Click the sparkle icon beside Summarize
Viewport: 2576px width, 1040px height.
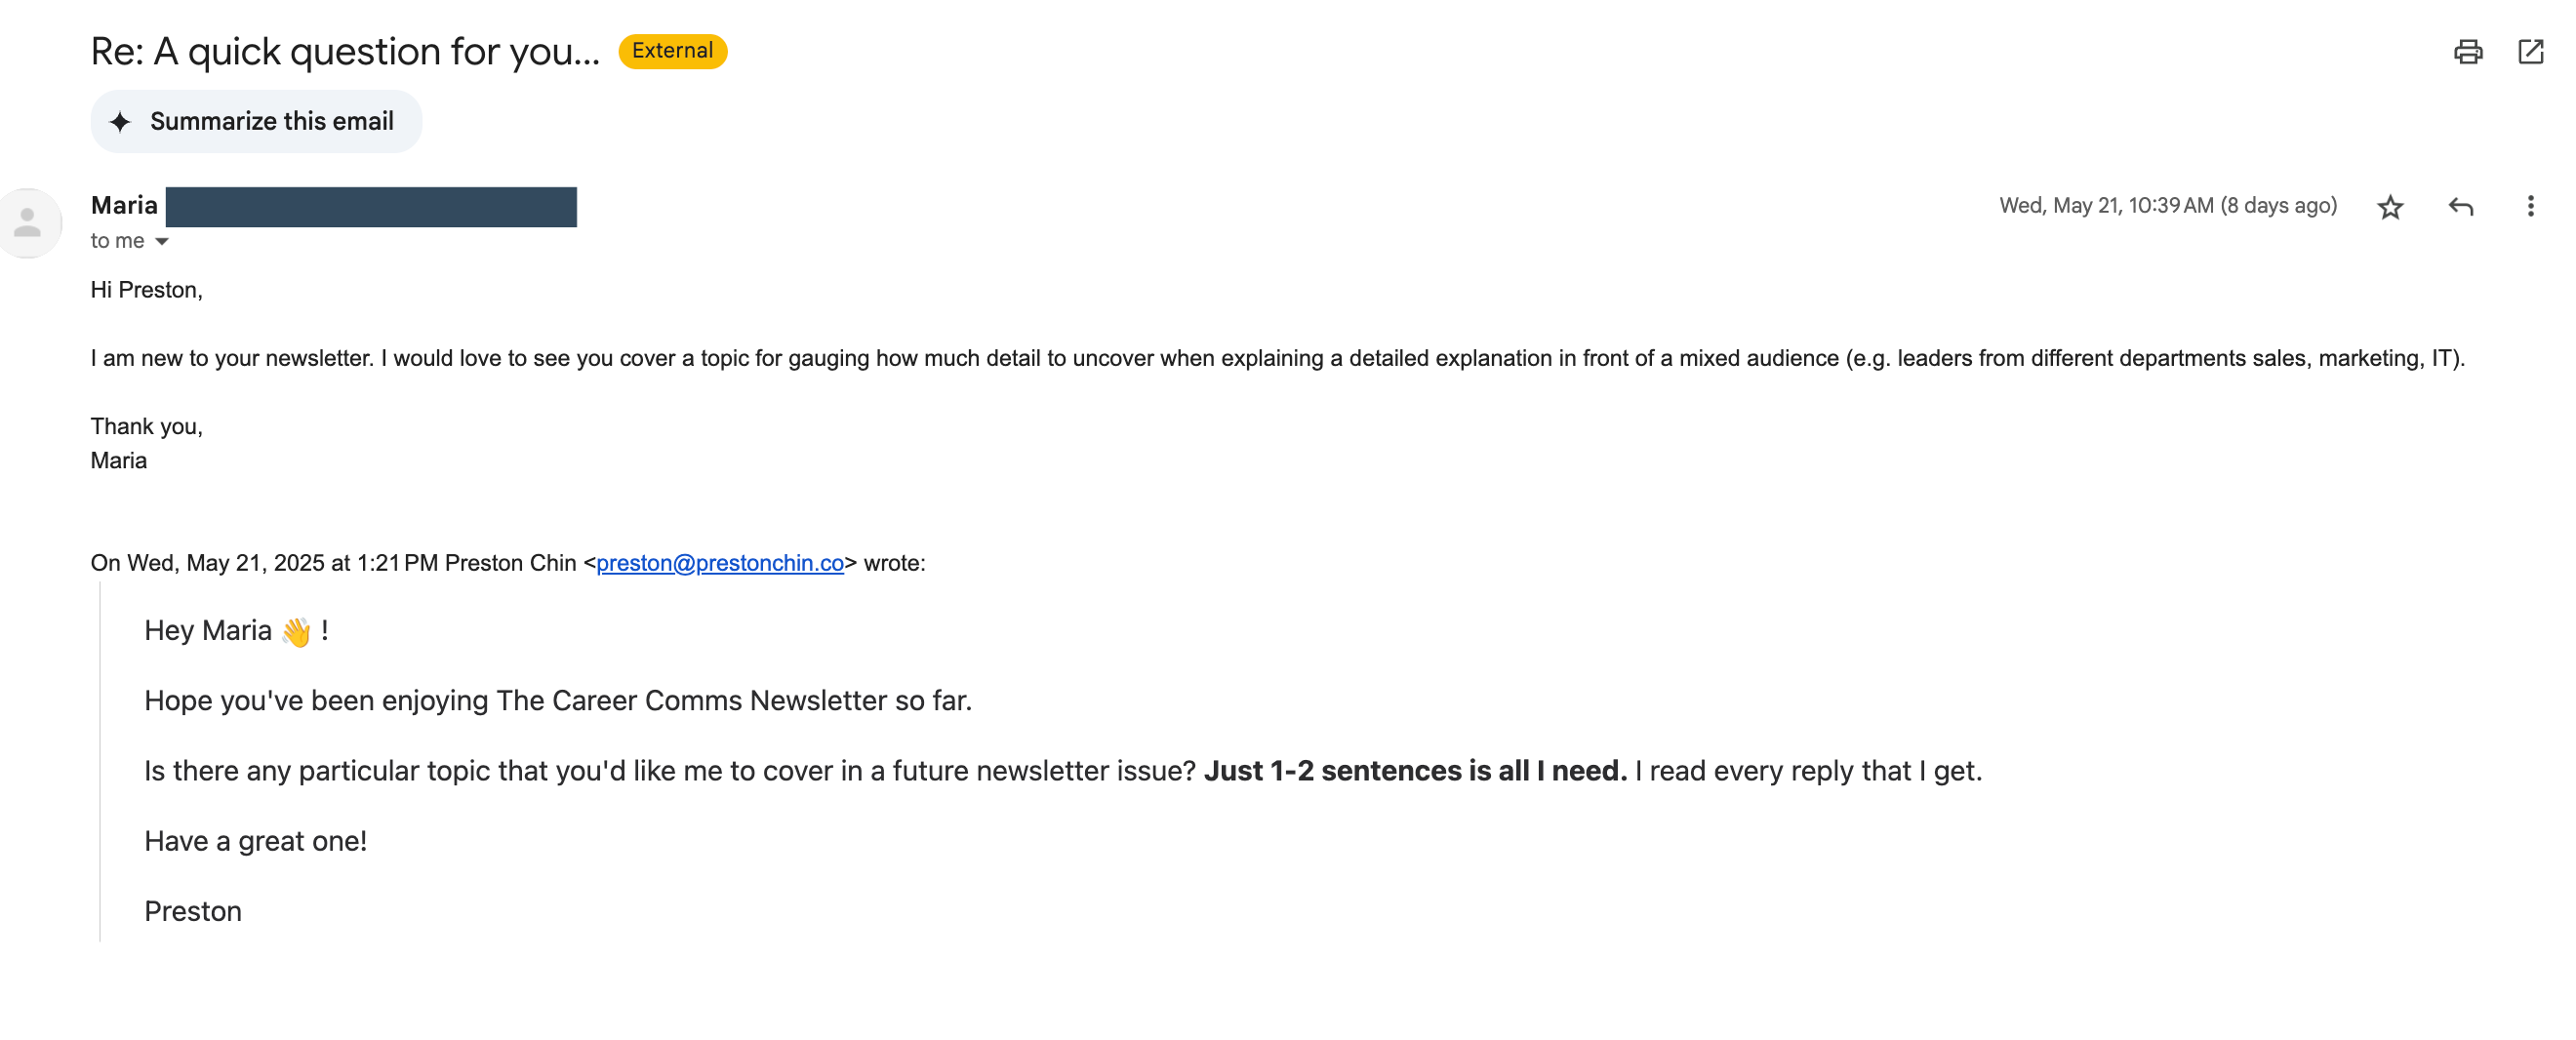click(120, 122)
